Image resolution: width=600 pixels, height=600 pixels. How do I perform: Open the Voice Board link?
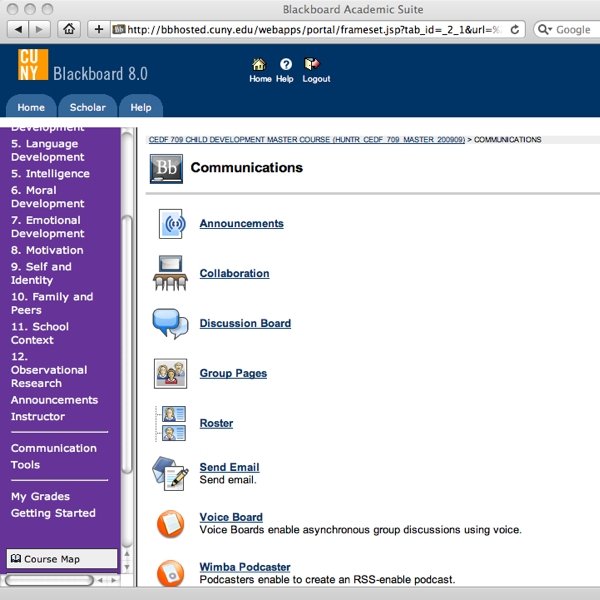point(231,517)
